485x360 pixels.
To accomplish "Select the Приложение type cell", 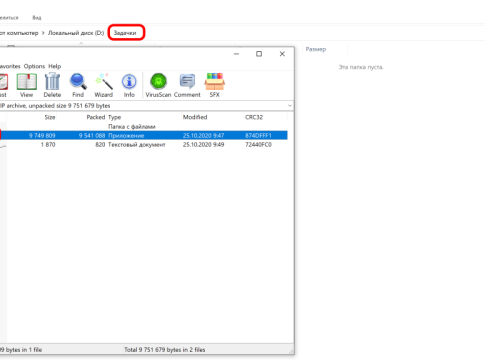I will click(126, 135).
